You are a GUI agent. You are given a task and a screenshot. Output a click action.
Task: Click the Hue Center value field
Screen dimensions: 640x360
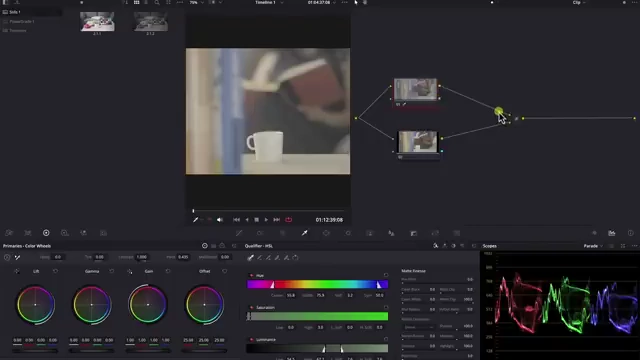tap(291, 295)
